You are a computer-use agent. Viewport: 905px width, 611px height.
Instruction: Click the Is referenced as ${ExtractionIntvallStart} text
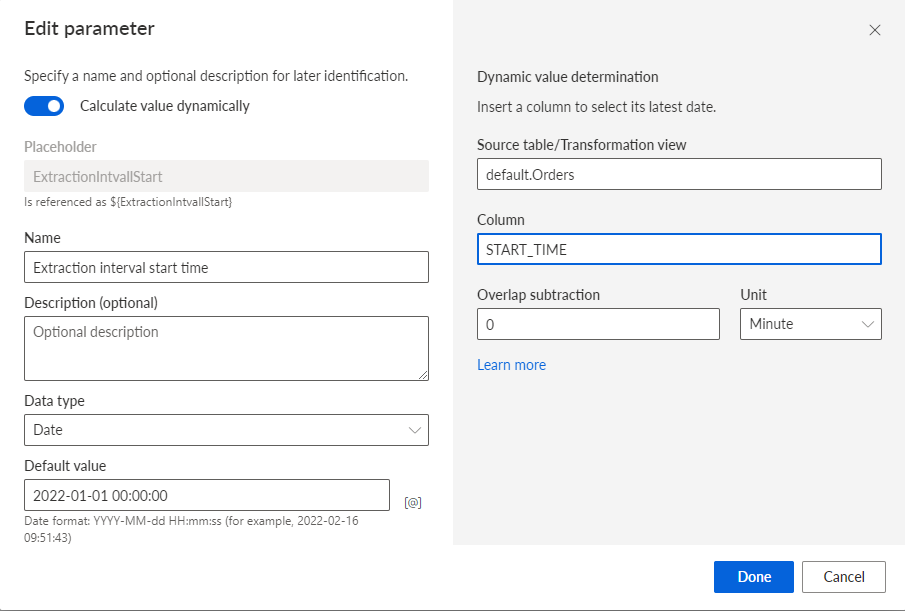pos(128,202)
